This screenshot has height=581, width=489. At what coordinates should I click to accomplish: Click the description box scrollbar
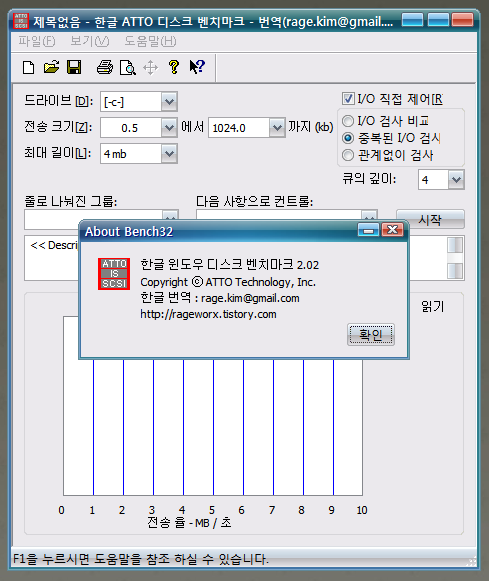click(455, 258)
